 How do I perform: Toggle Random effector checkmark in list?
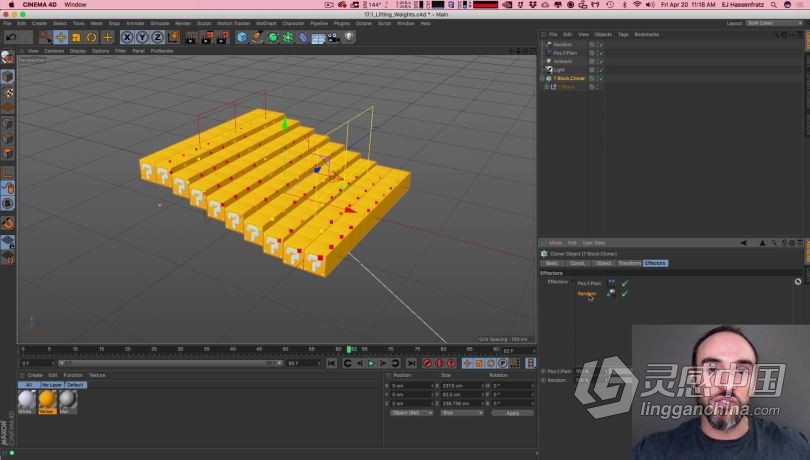(625, 294)
